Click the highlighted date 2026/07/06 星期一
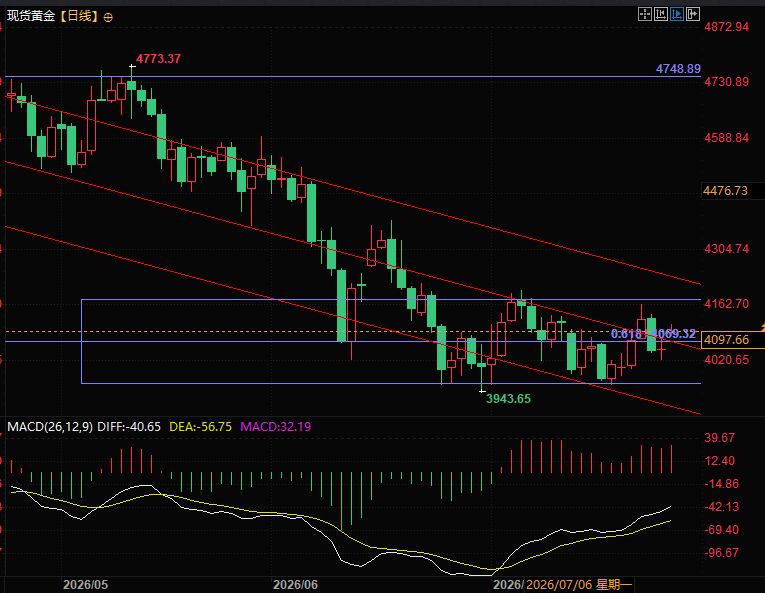The height and width of the screenshot is (593, 765). pyautogui.click(x=579, y=585)
